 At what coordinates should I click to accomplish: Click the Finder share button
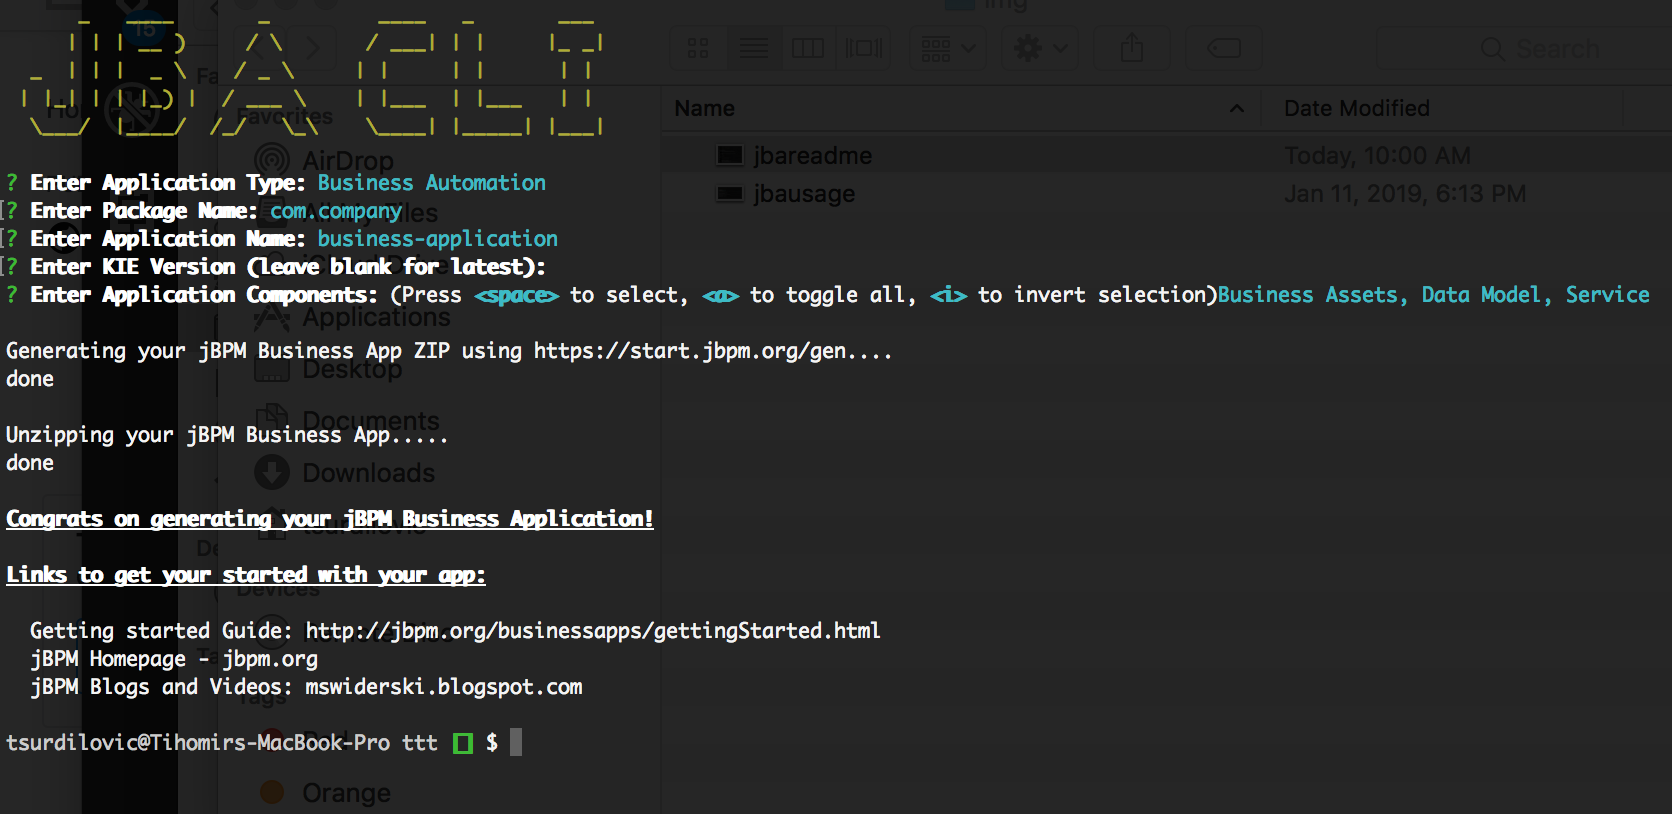coord(1132,48)
